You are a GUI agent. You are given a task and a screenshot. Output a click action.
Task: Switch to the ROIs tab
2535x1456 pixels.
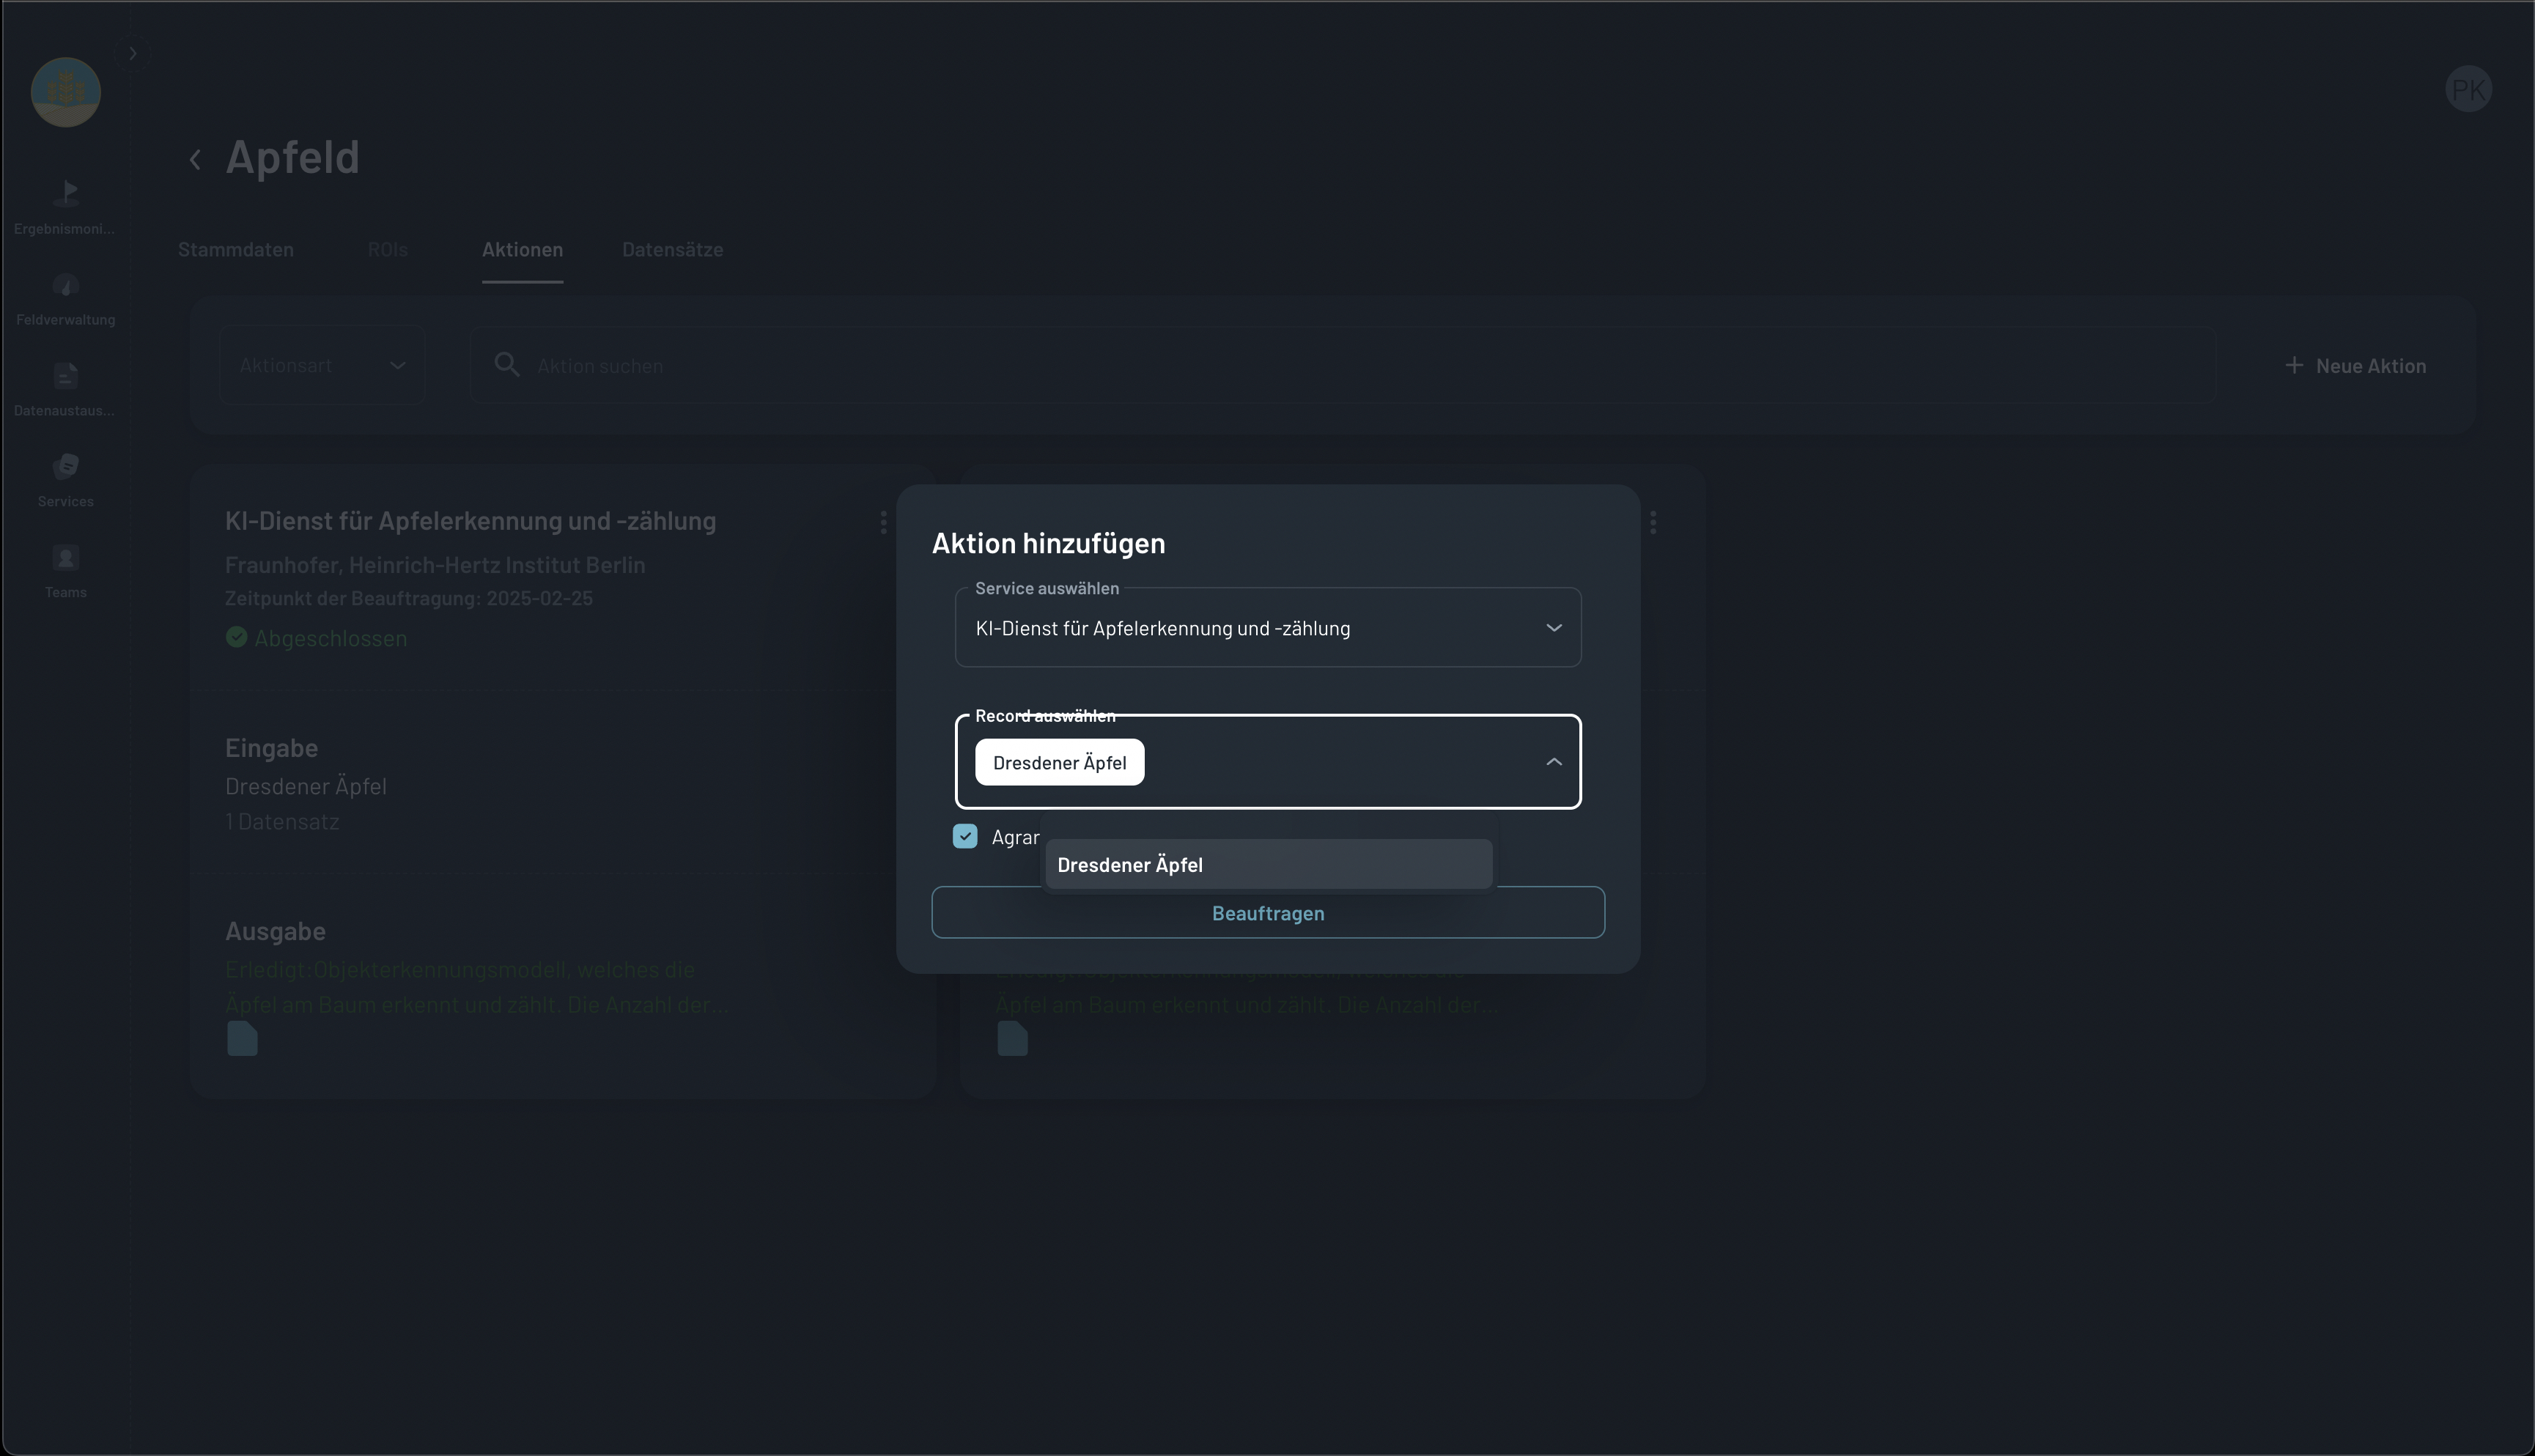(x=387, y=249)
